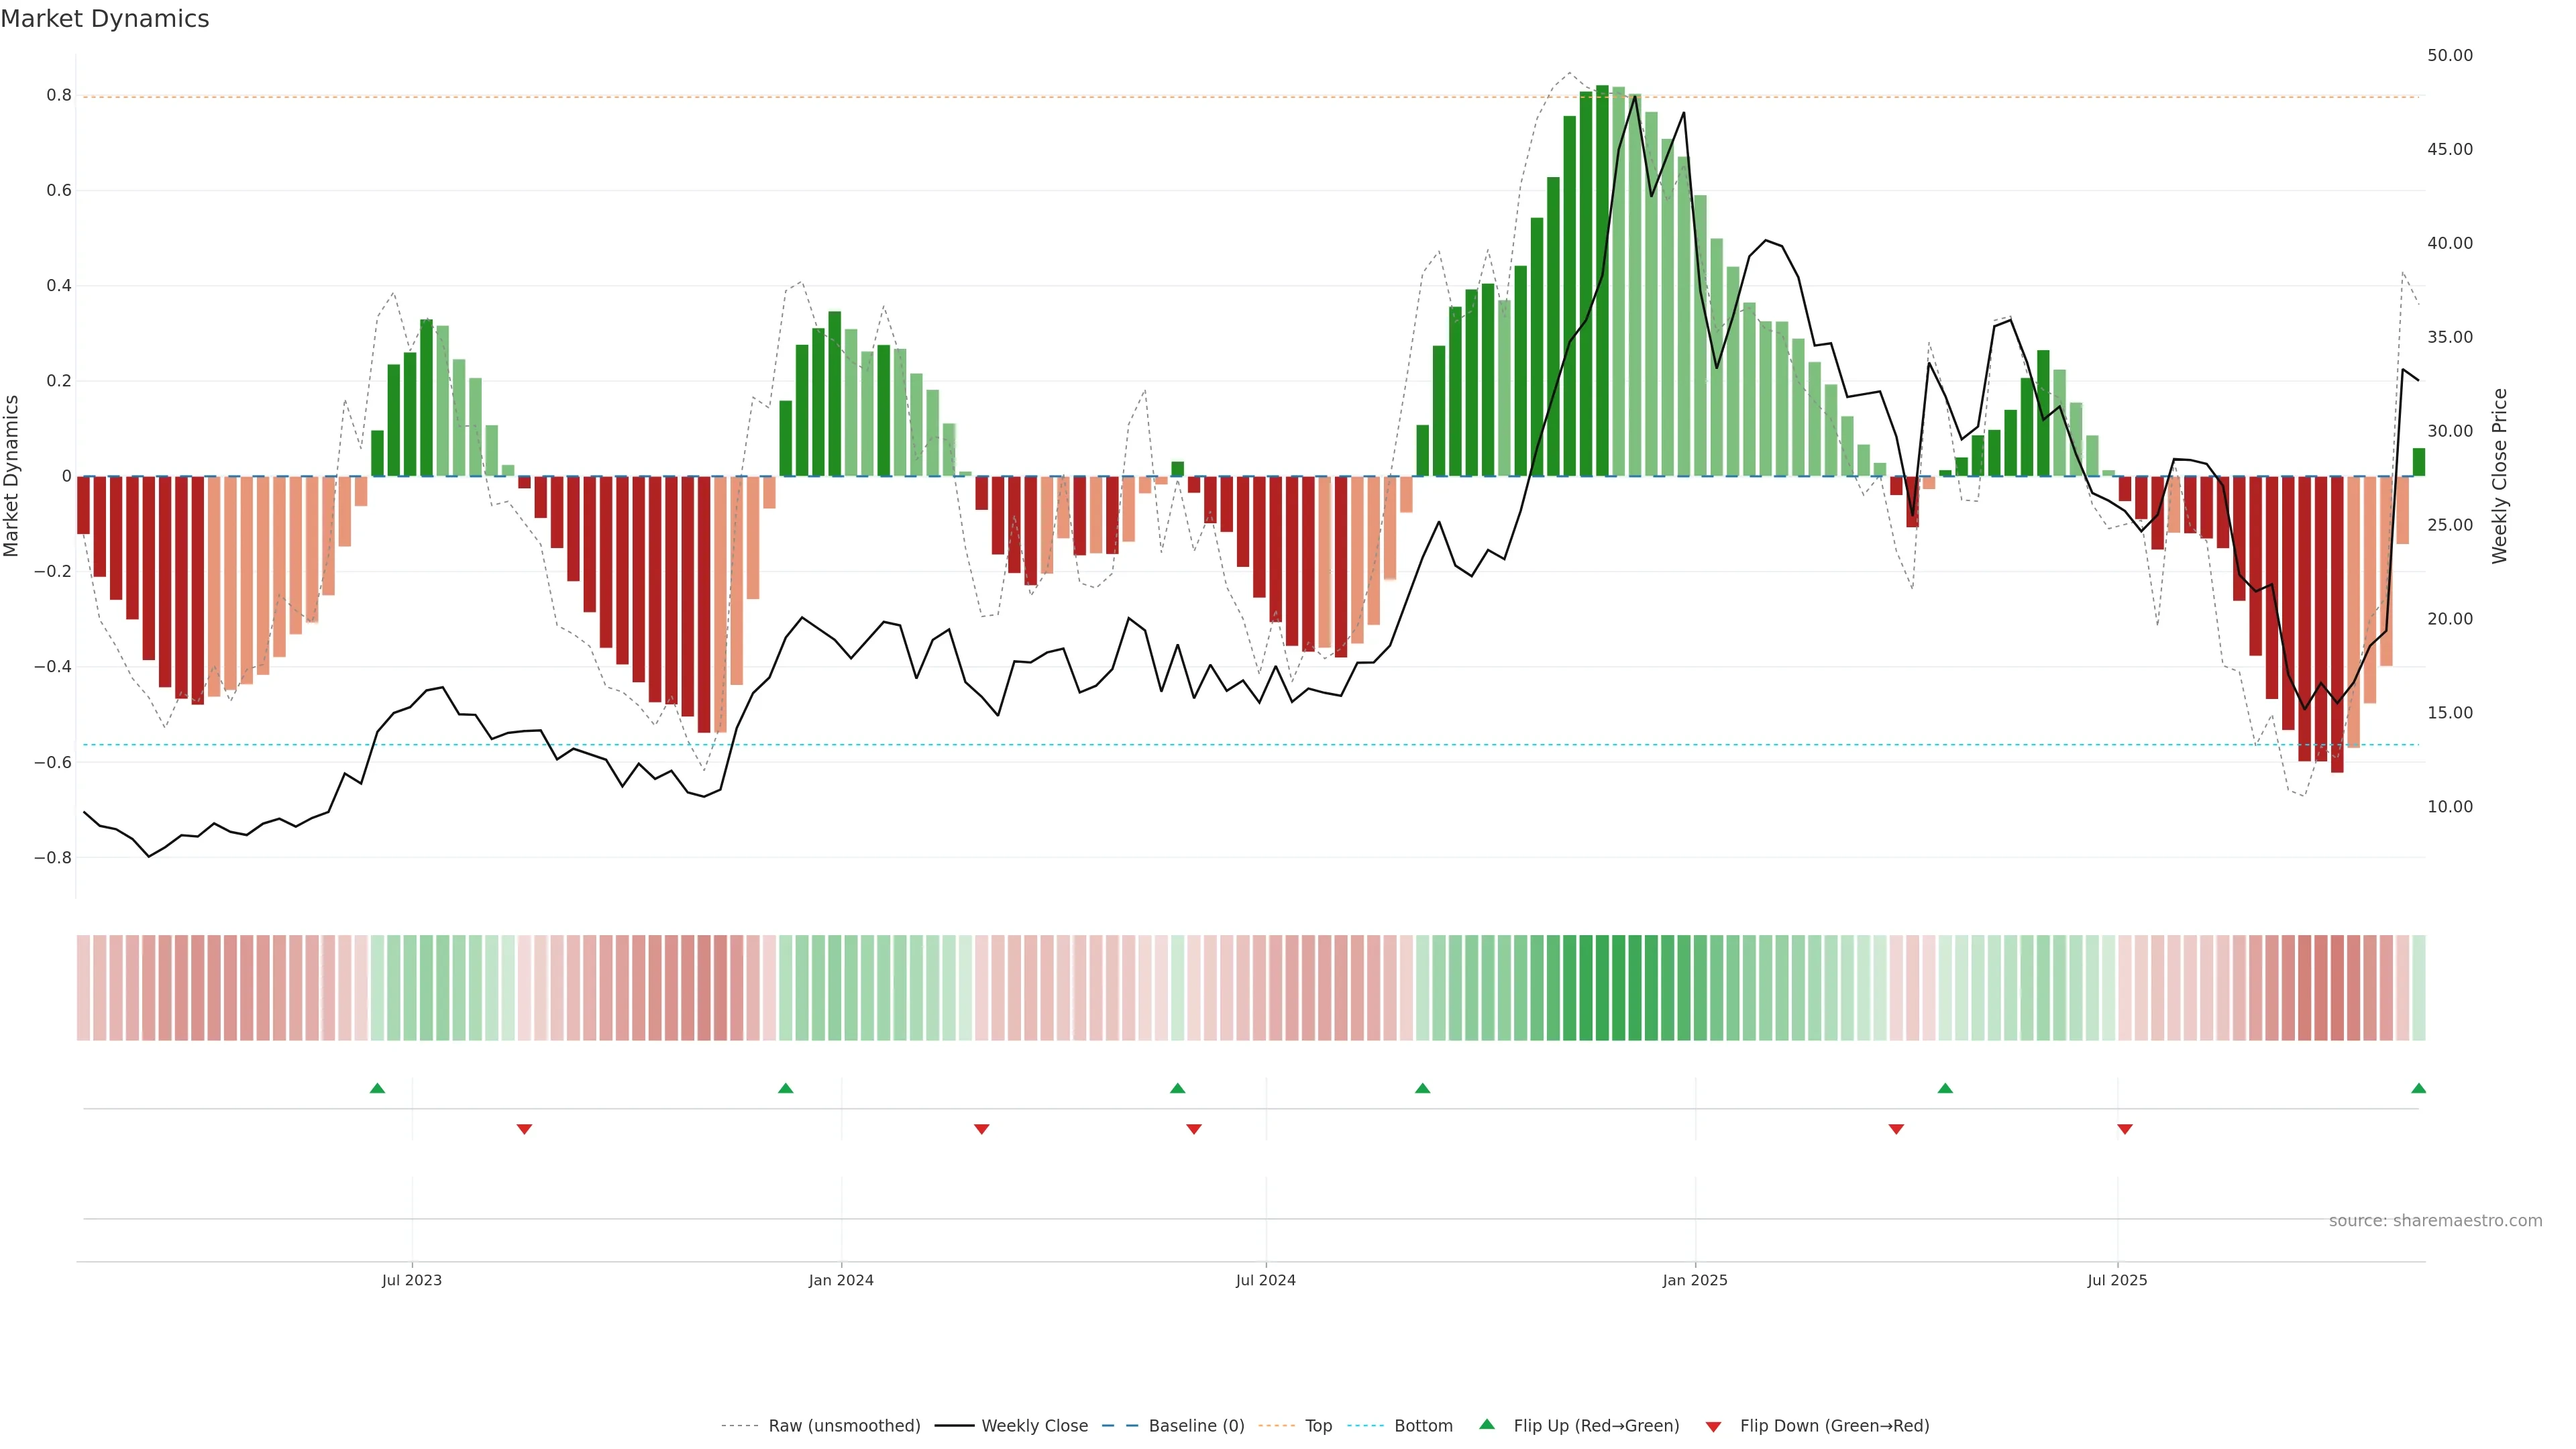Click the first green flip-up triangle marker
The width and height of the screenshot is (2576, 1449).
tap(377, 1088)
